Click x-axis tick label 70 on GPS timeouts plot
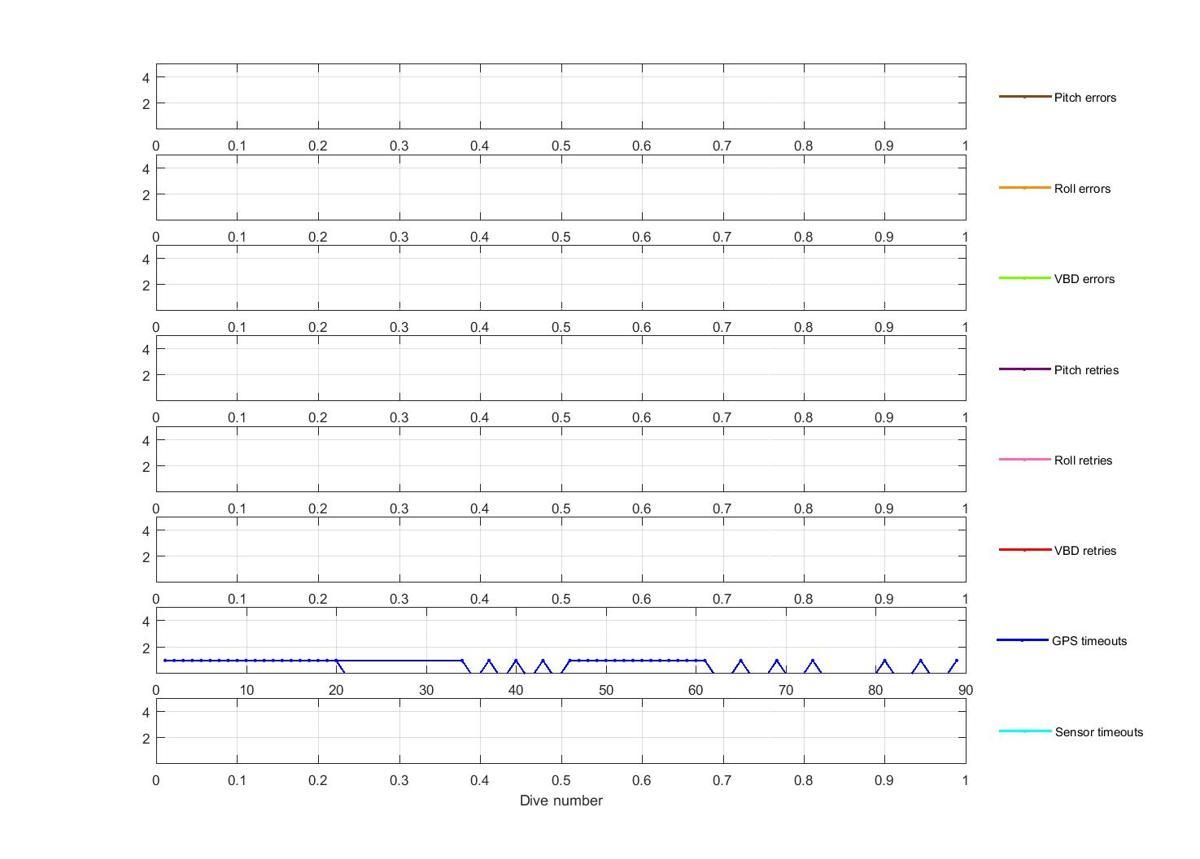This screenshot has width=1200, height=859. pos(786,690)
